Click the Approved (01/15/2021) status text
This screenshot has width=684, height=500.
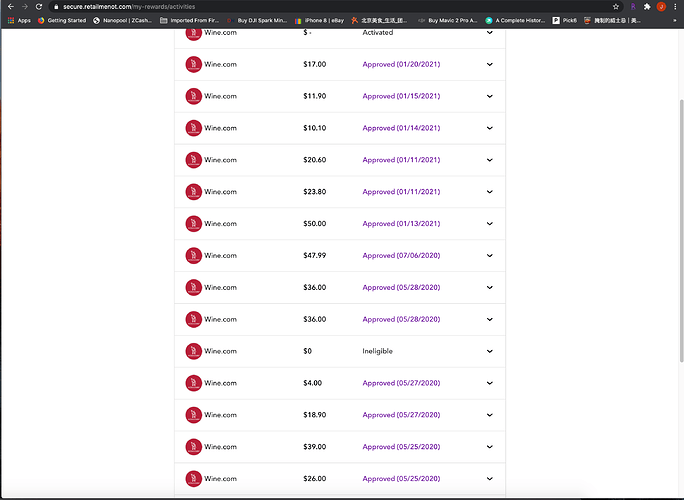click(401, 96)
